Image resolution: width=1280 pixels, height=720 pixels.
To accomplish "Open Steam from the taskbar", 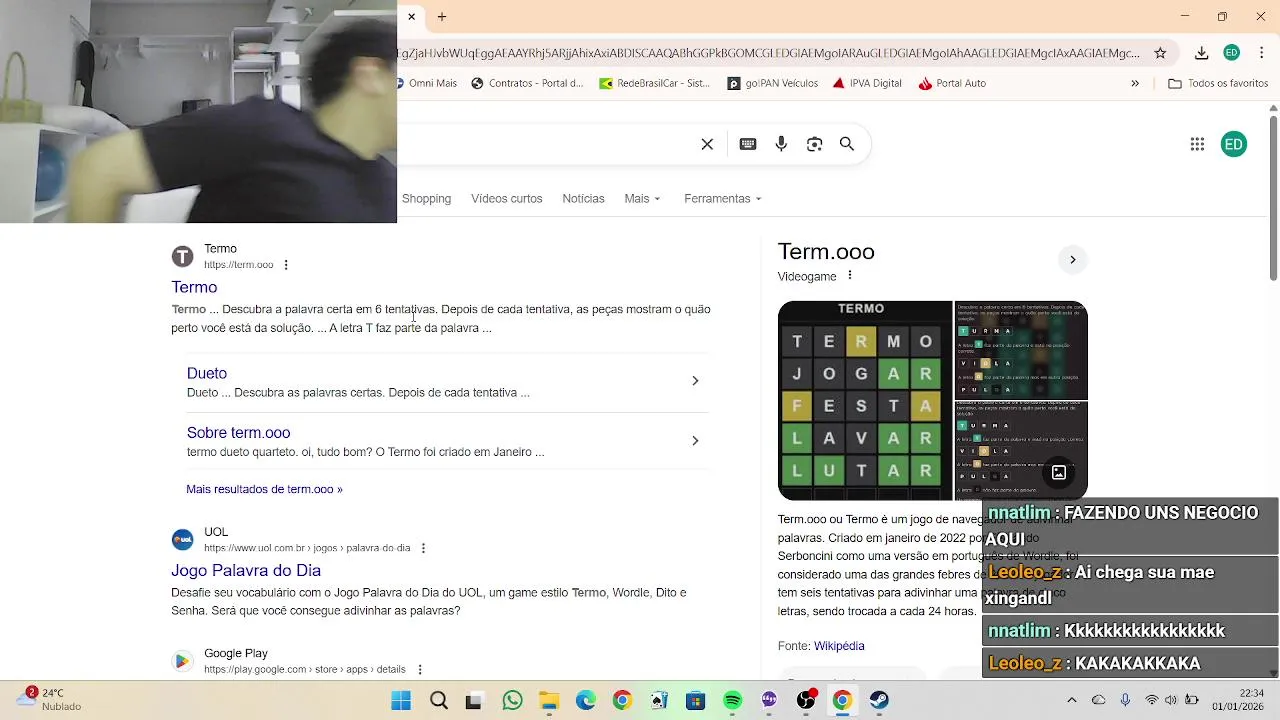I will [x=879, y=700].
